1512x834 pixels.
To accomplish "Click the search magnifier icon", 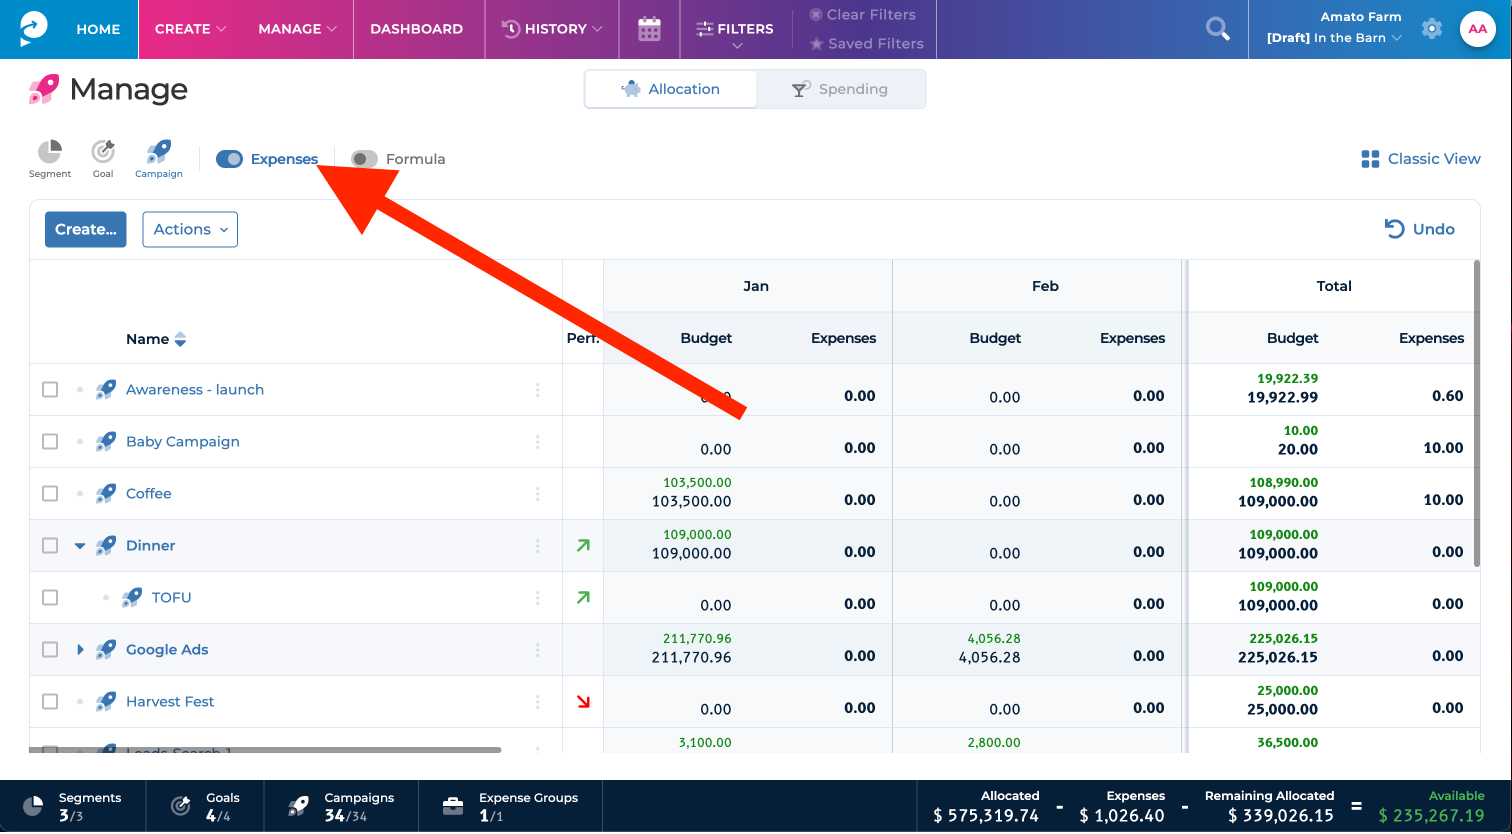I will click(x=1217, y=29).
